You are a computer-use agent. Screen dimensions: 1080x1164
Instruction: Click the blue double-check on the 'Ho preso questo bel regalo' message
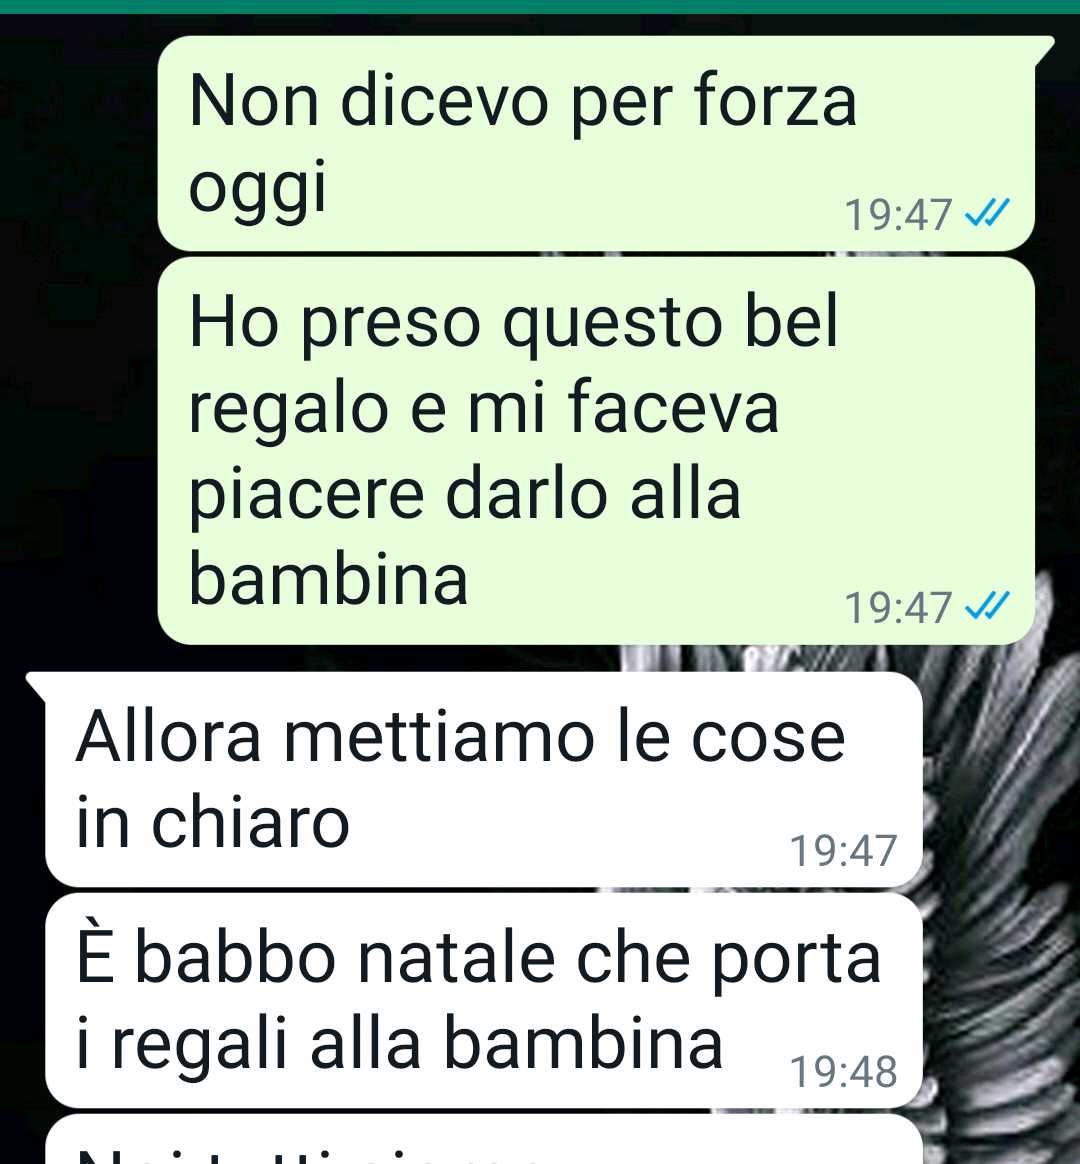(986, 606)
